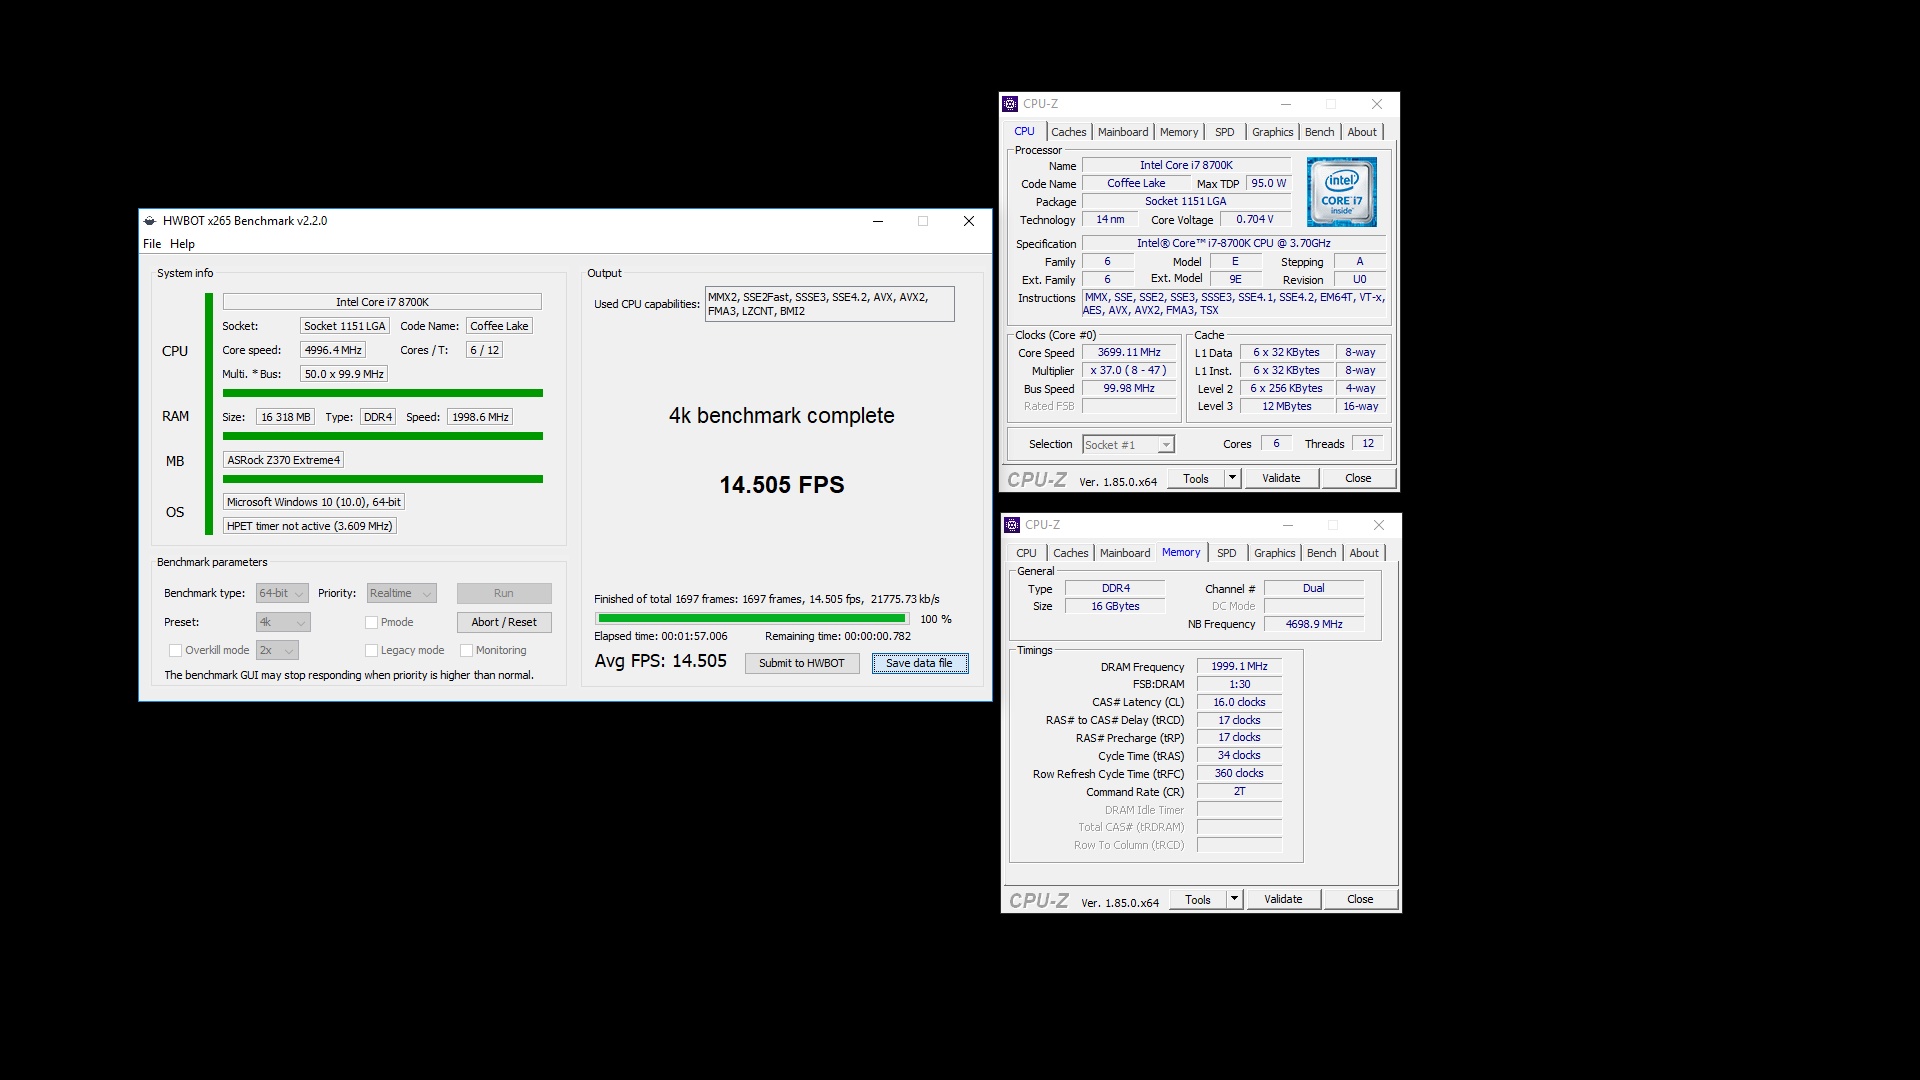
Task: Close the top CPU-Z window via X
Action: 1377,104
